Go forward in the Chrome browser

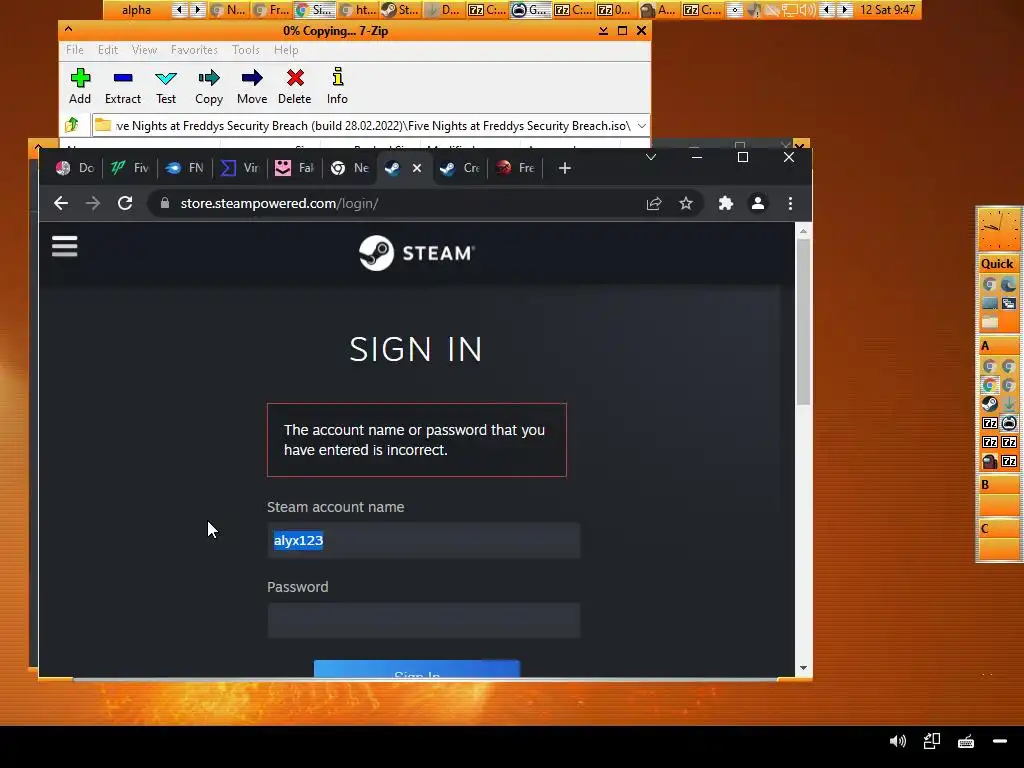93,203
